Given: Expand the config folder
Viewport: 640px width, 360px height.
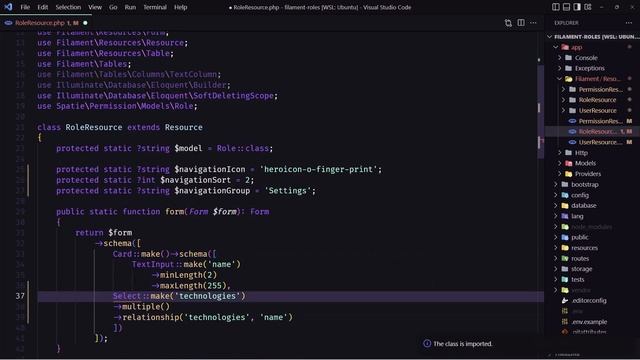Looking at the screenshot, I should (x=556, y=195).
